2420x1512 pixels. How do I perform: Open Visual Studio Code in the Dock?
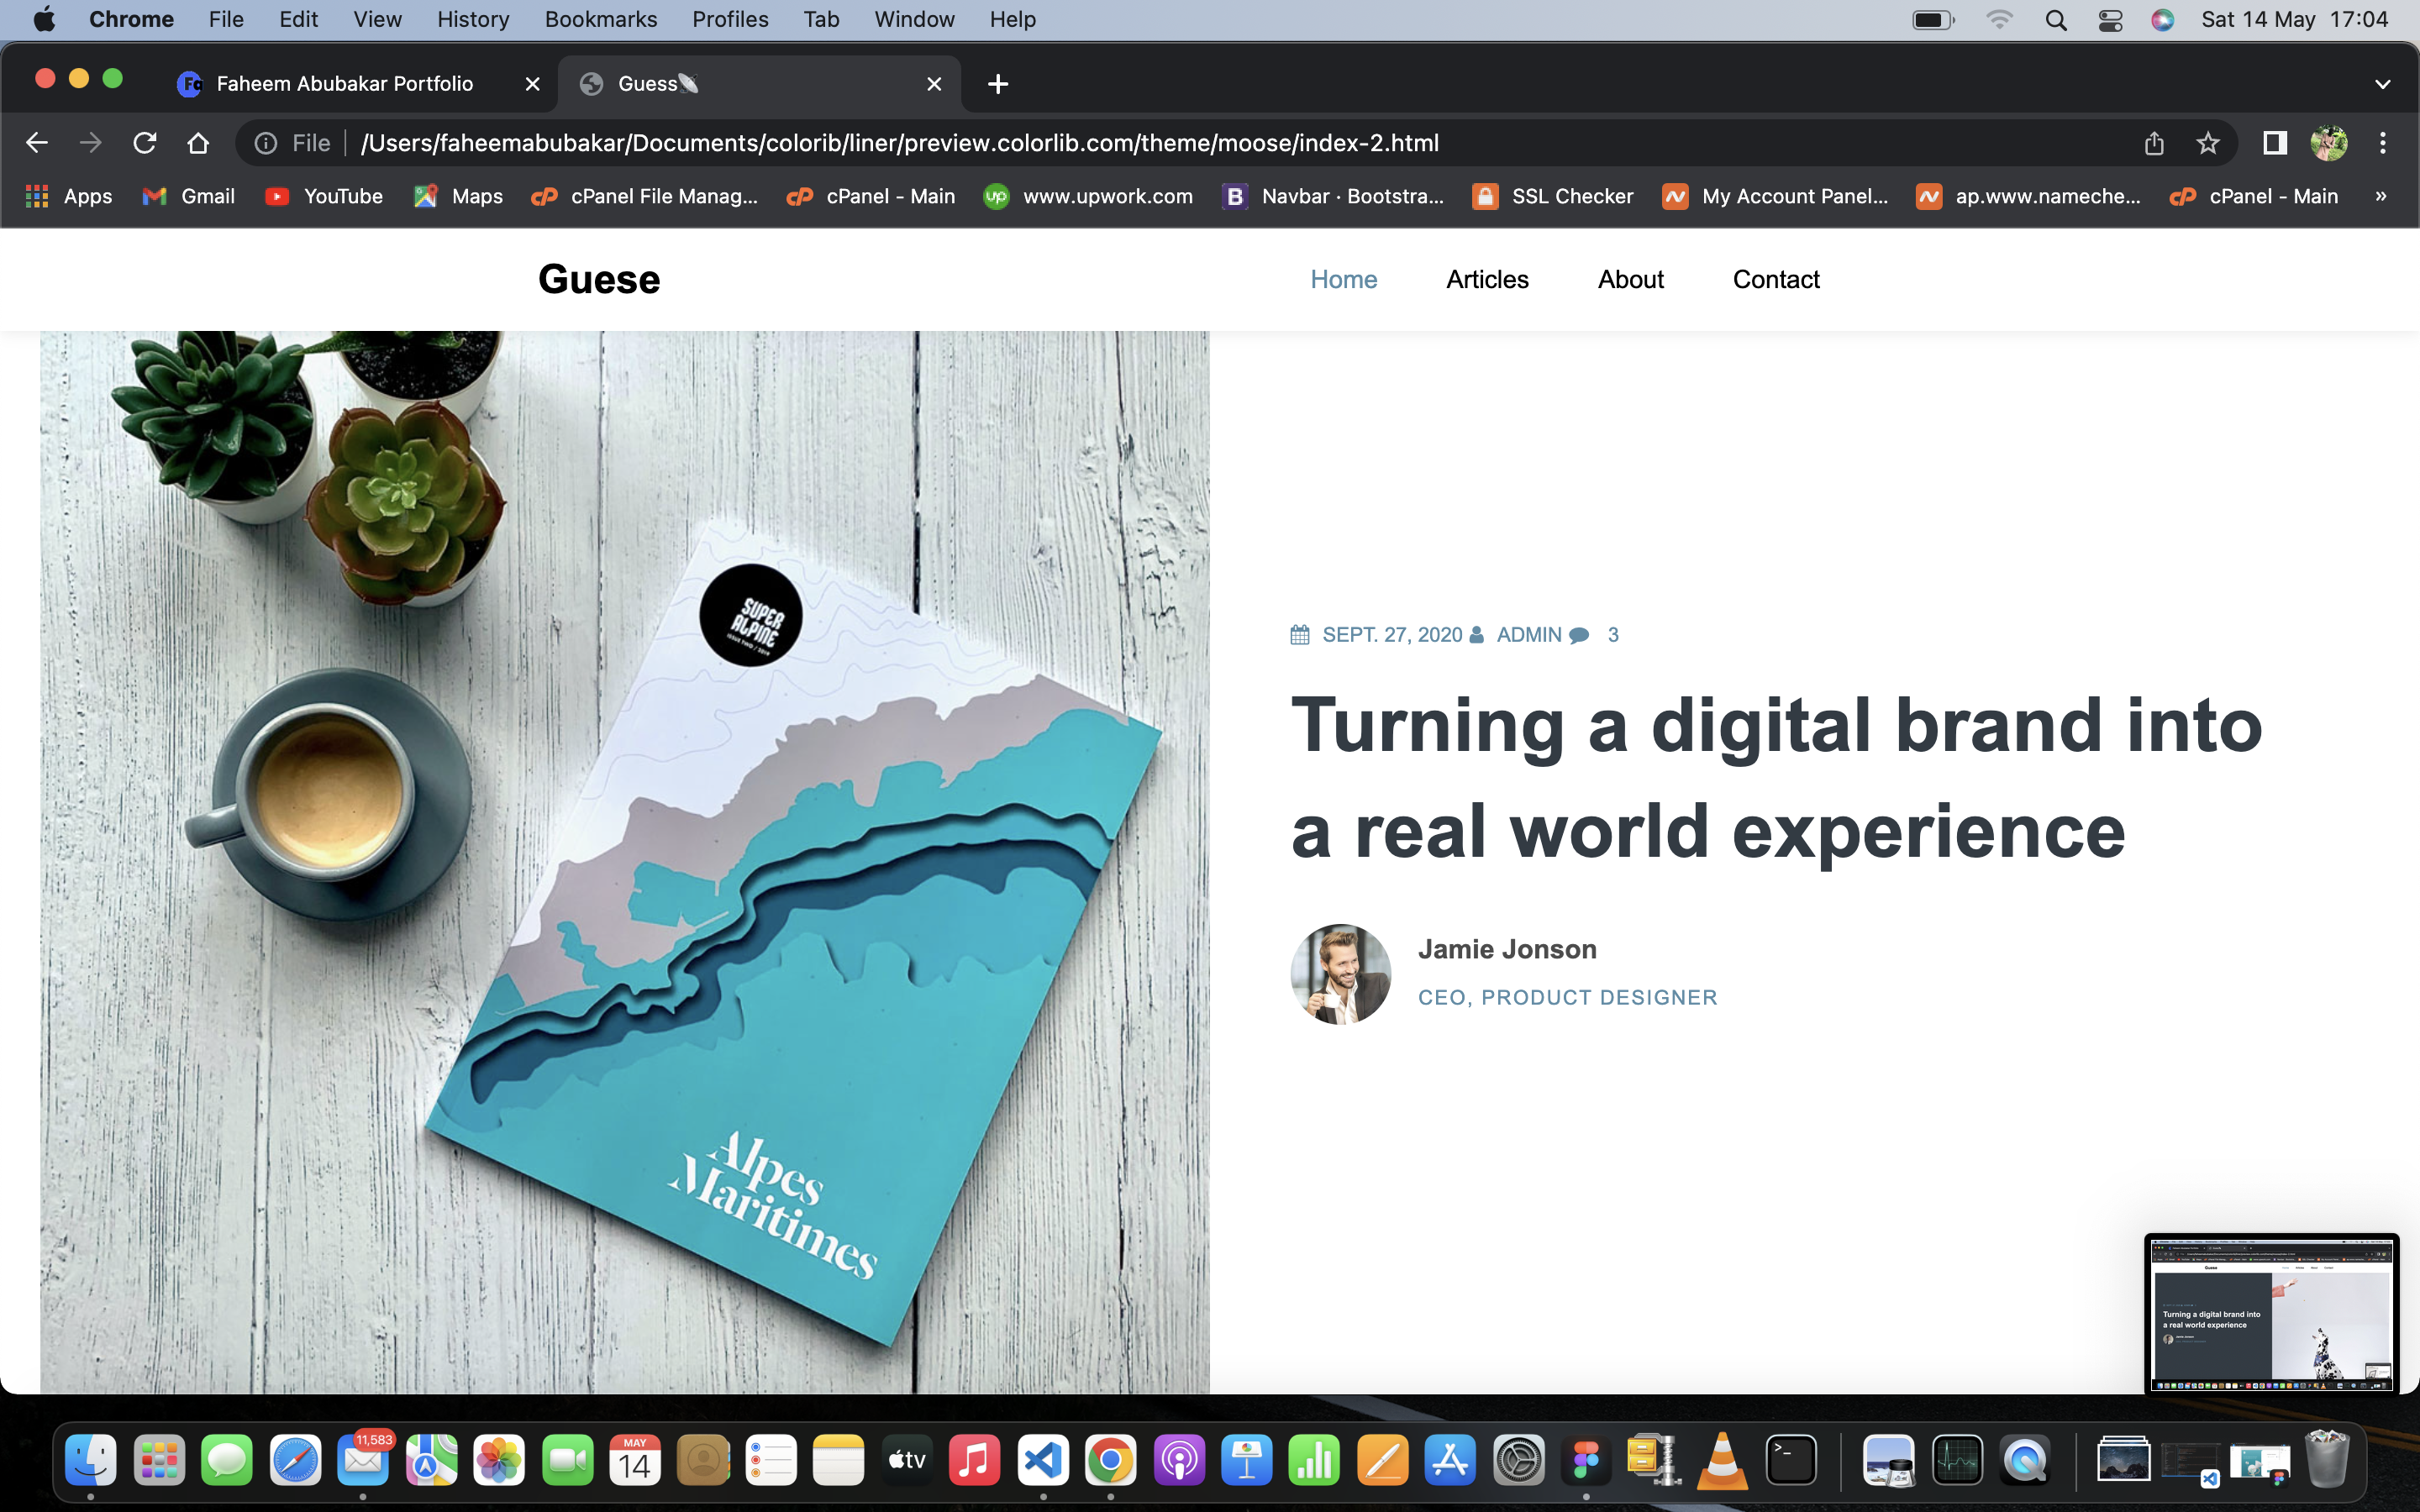click(1043, 1460)
